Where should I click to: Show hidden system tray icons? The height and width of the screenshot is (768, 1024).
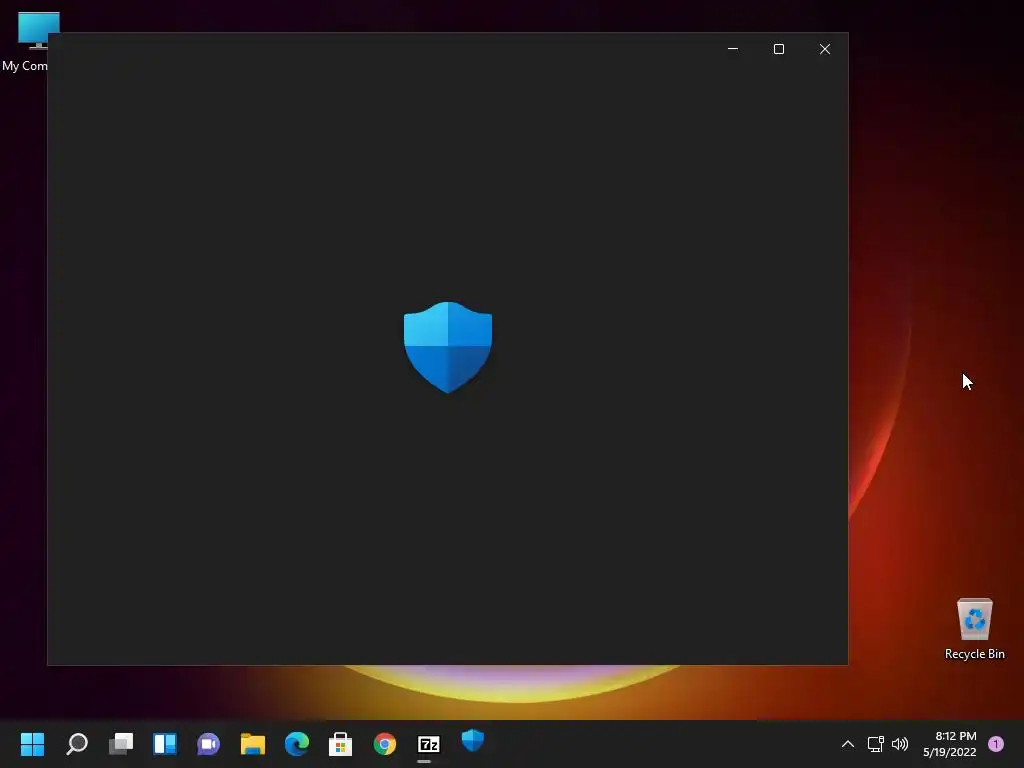[848, 744]
